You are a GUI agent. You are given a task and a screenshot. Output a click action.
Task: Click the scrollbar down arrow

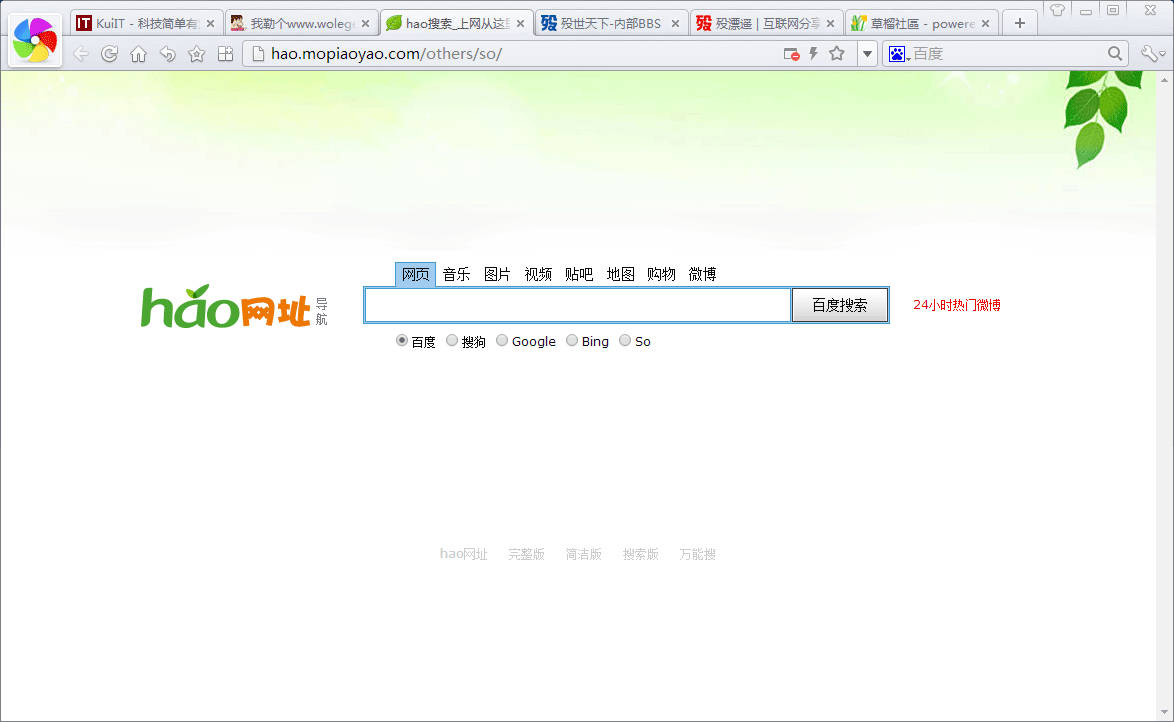[x=1164, y=712]
